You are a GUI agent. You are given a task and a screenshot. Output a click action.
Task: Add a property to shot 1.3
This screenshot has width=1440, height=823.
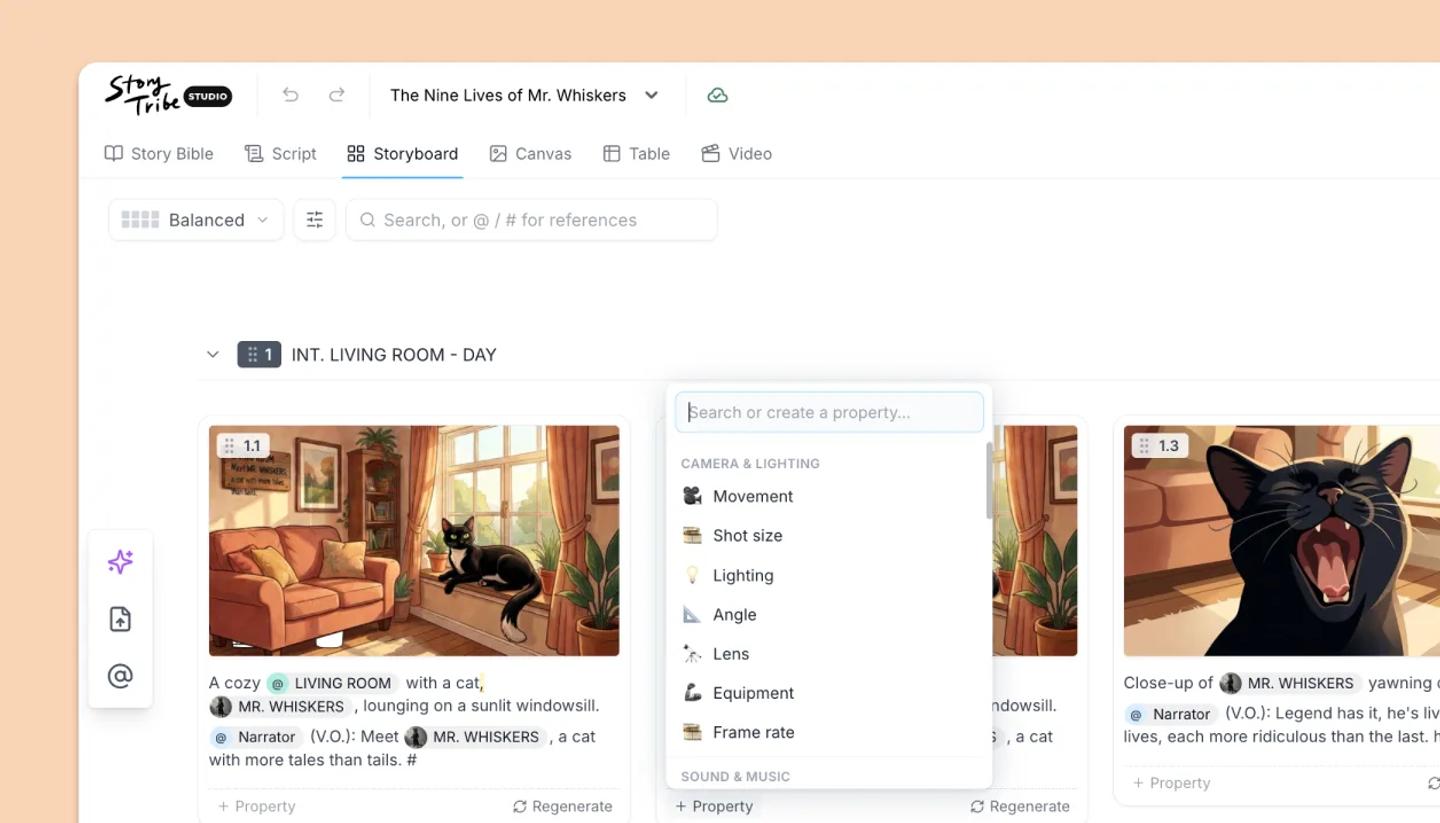click(1171, 783)
